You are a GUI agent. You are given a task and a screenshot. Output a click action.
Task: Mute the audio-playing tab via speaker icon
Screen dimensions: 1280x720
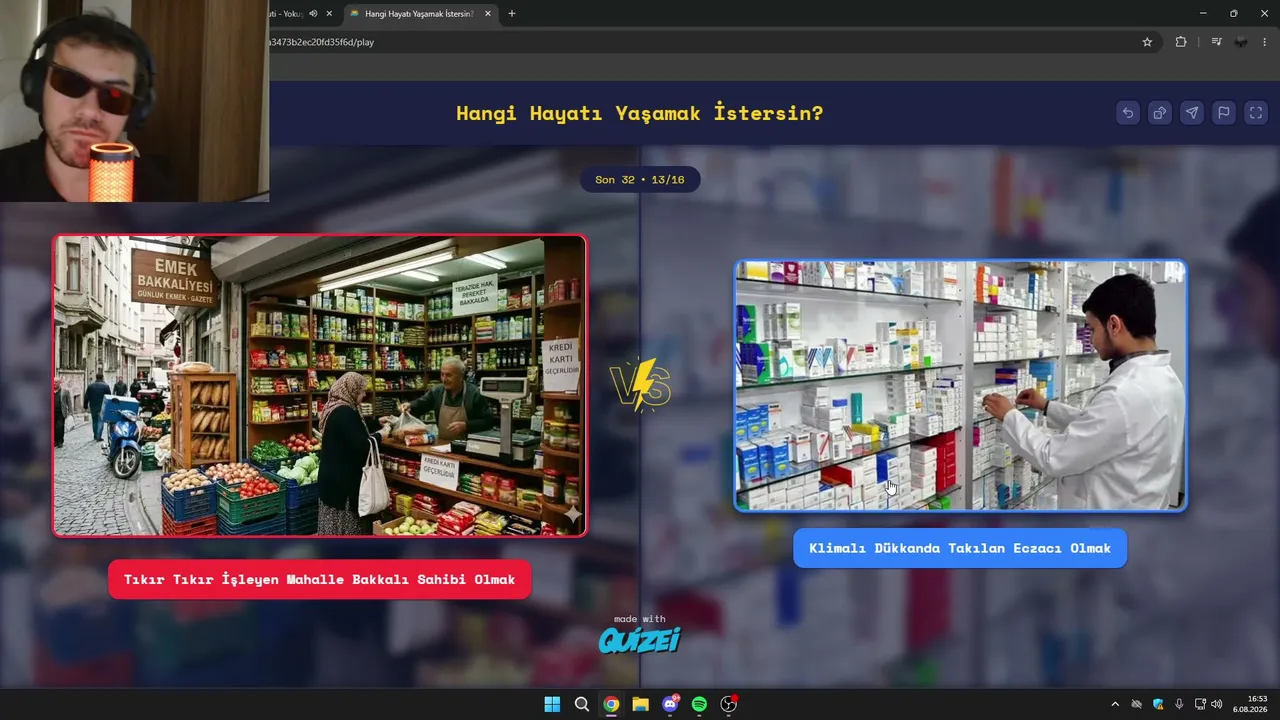(313, 14)
